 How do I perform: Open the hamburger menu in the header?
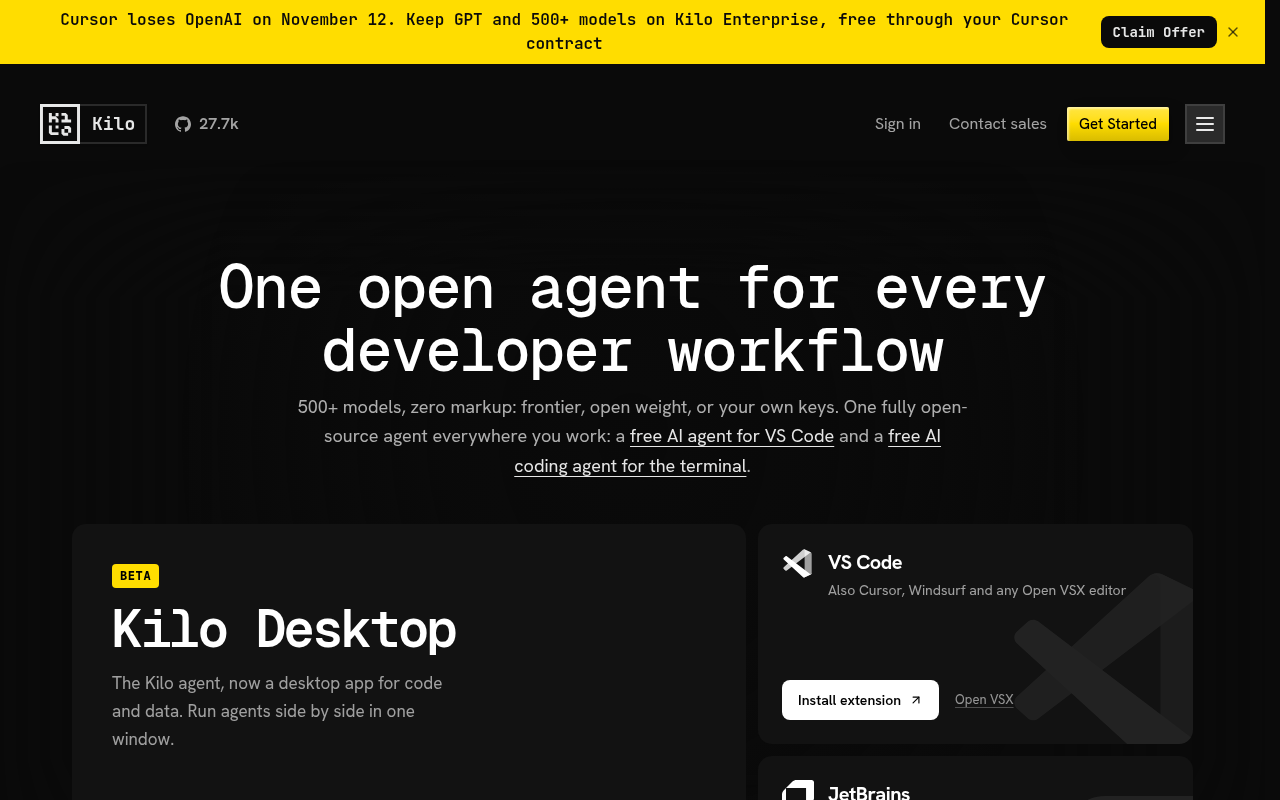point(1205,124)
